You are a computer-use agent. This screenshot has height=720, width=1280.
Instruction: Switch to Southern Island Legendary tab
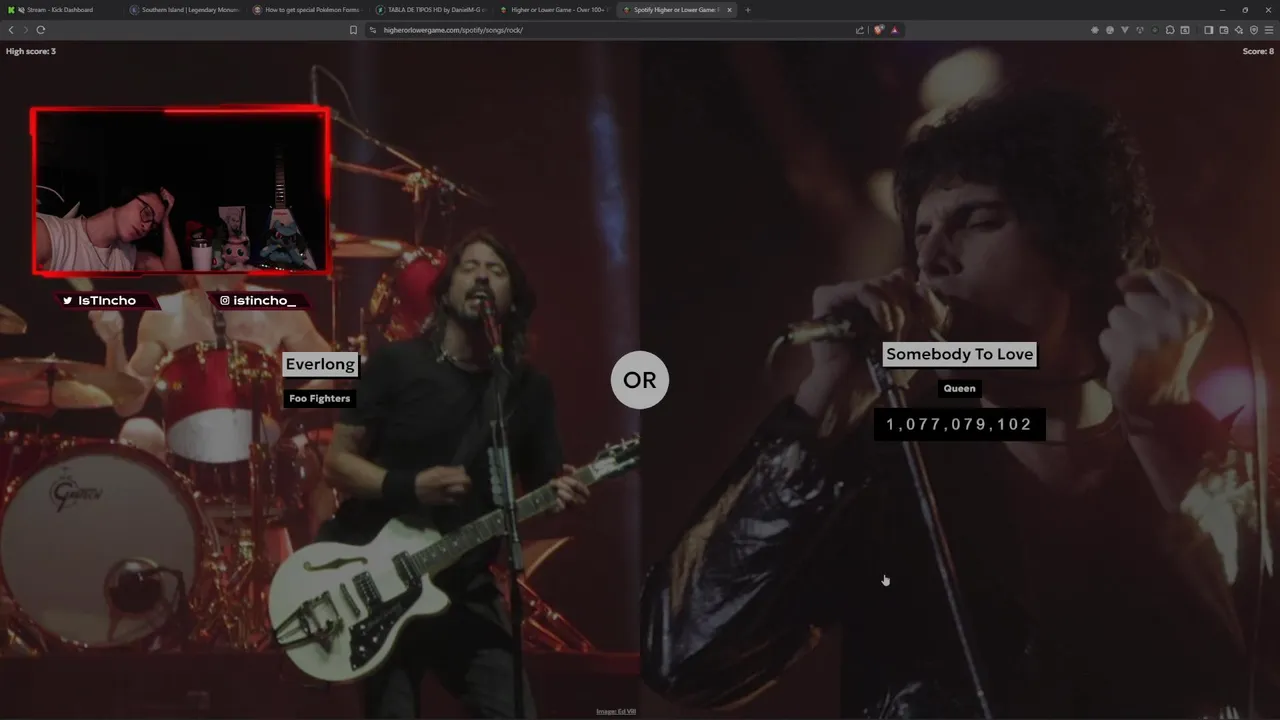(184, 10)
